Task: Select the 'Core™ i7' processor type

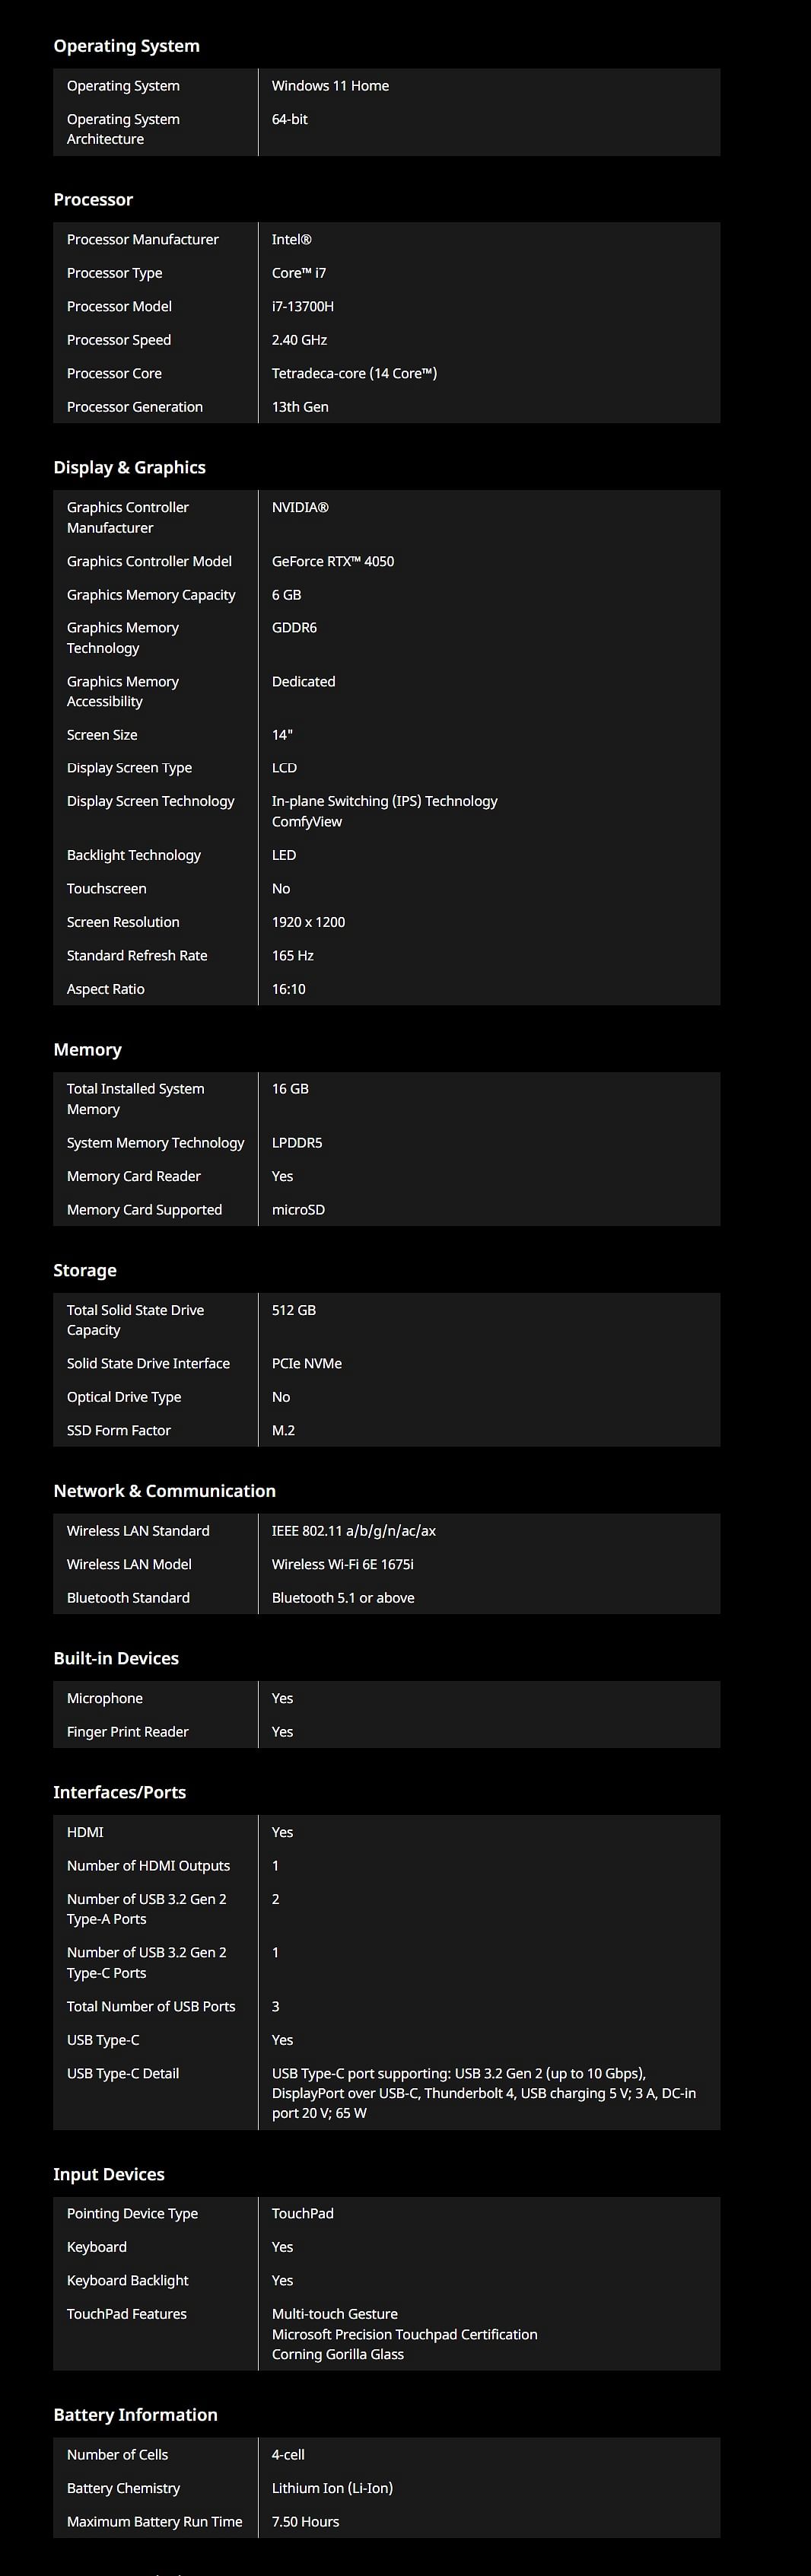Action: click(299, 273)
